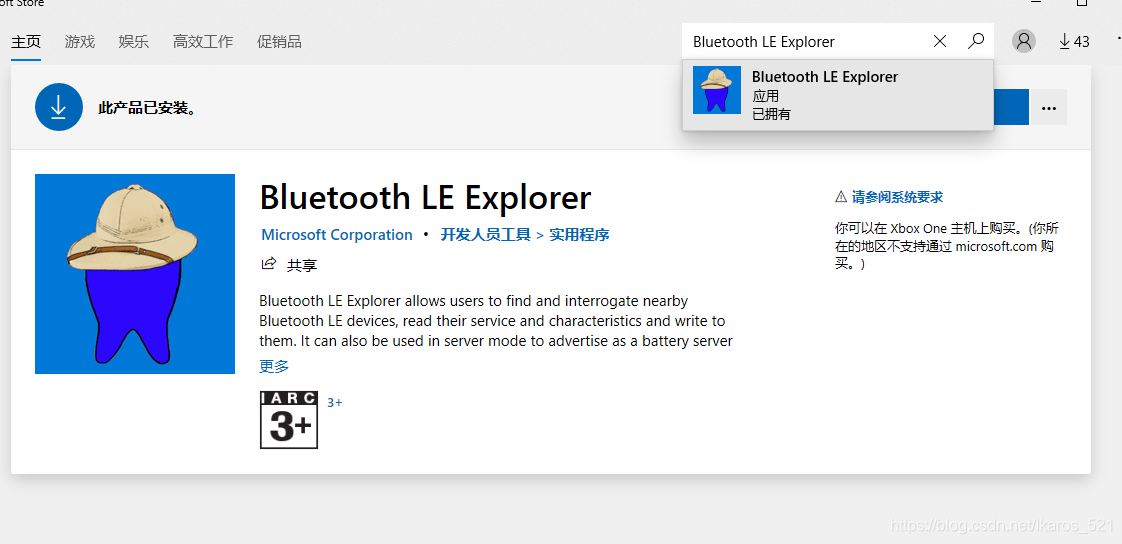
Task: Click the app icon in the search suggestion
Action: 716,90
